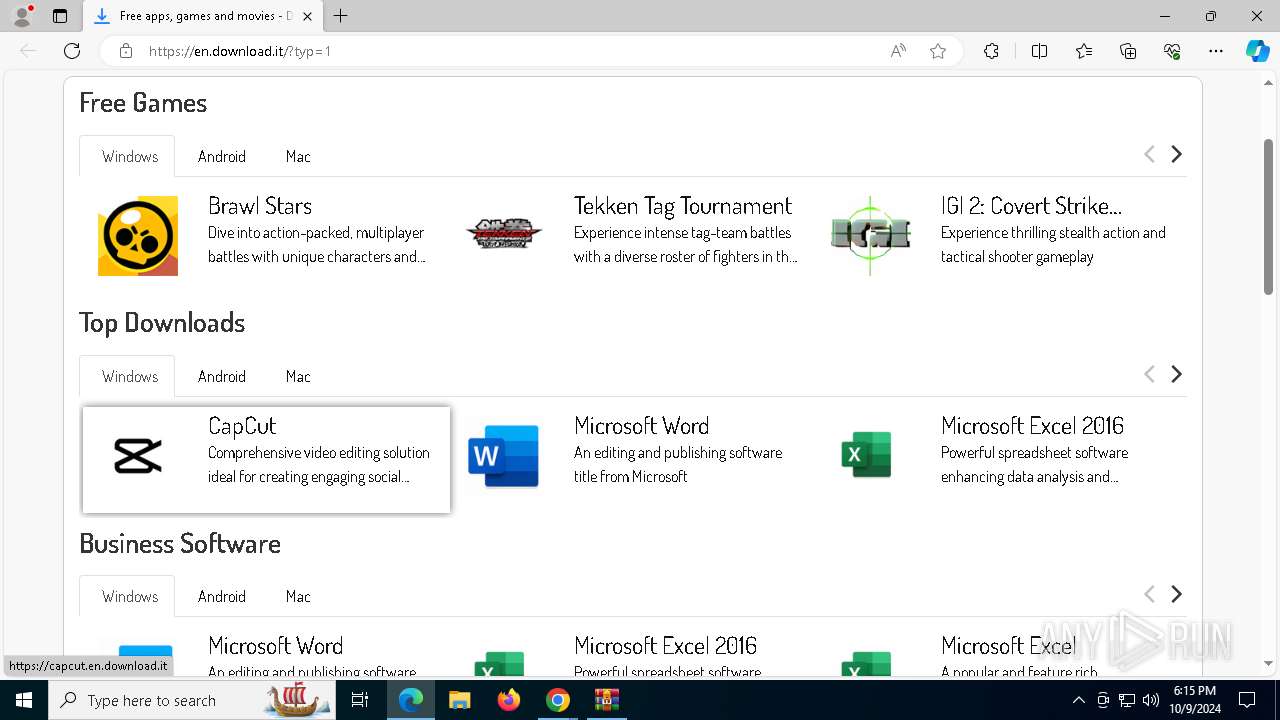
Task: Open Microsoft Excel 2016 title in Business Software
Action: pos(665,646)
